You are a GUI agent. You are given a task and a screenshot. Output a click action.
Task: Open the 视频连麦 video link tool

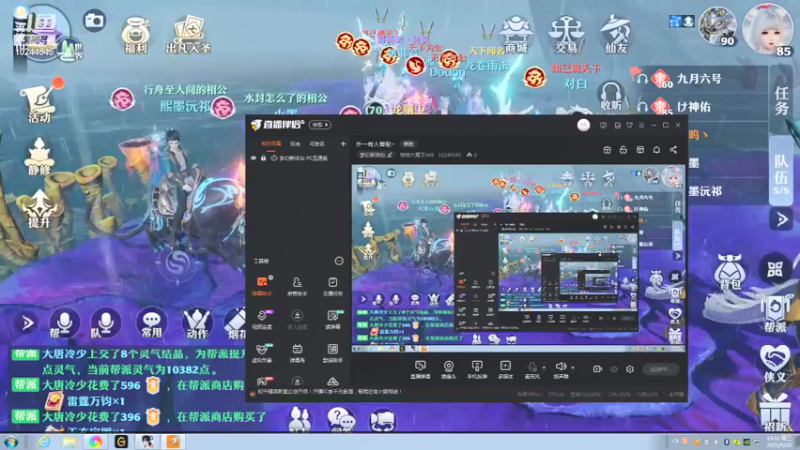[x=262, y=319]
